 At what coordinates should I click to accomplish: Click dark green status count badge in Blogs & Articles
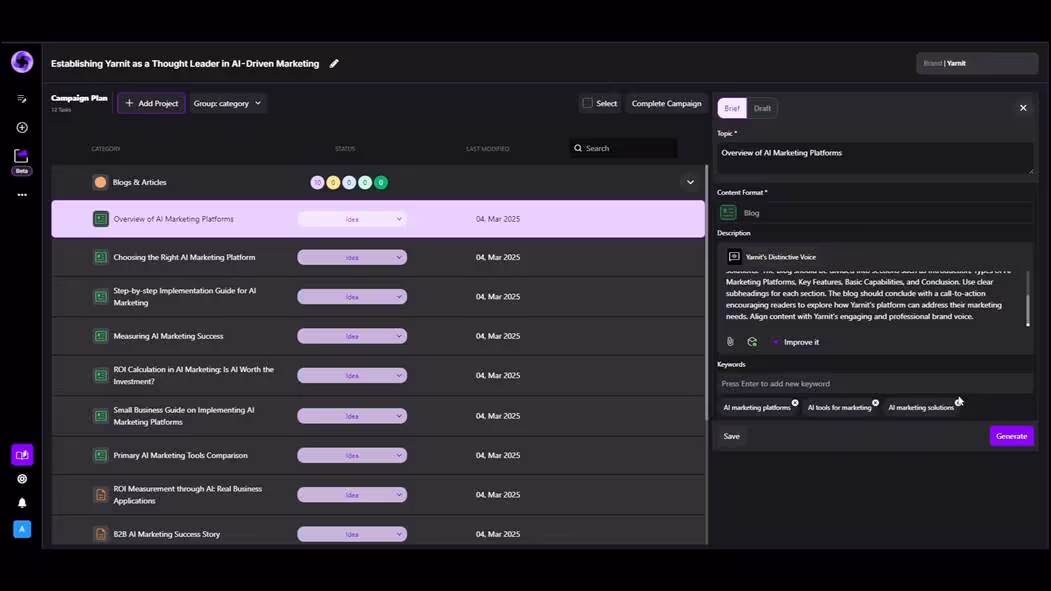pyautogui.click(x=381, y=182)
